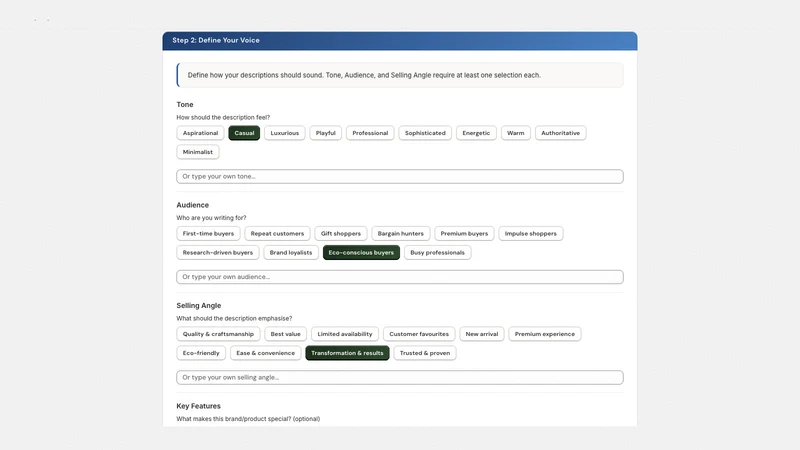This screenshot has height=450, width=800.
Task: Toggle the Sophisticated tone chip
Action: (x=425, y=133)
